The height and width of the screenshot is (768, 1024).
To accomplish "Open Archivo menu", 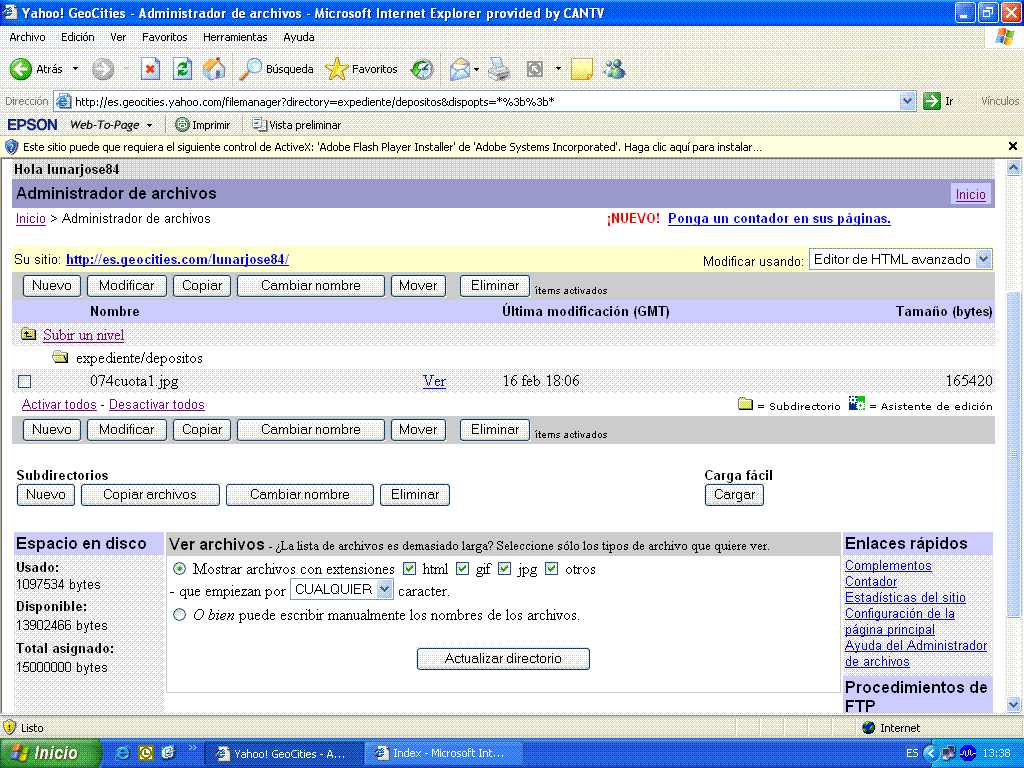I will click(27, 37).
